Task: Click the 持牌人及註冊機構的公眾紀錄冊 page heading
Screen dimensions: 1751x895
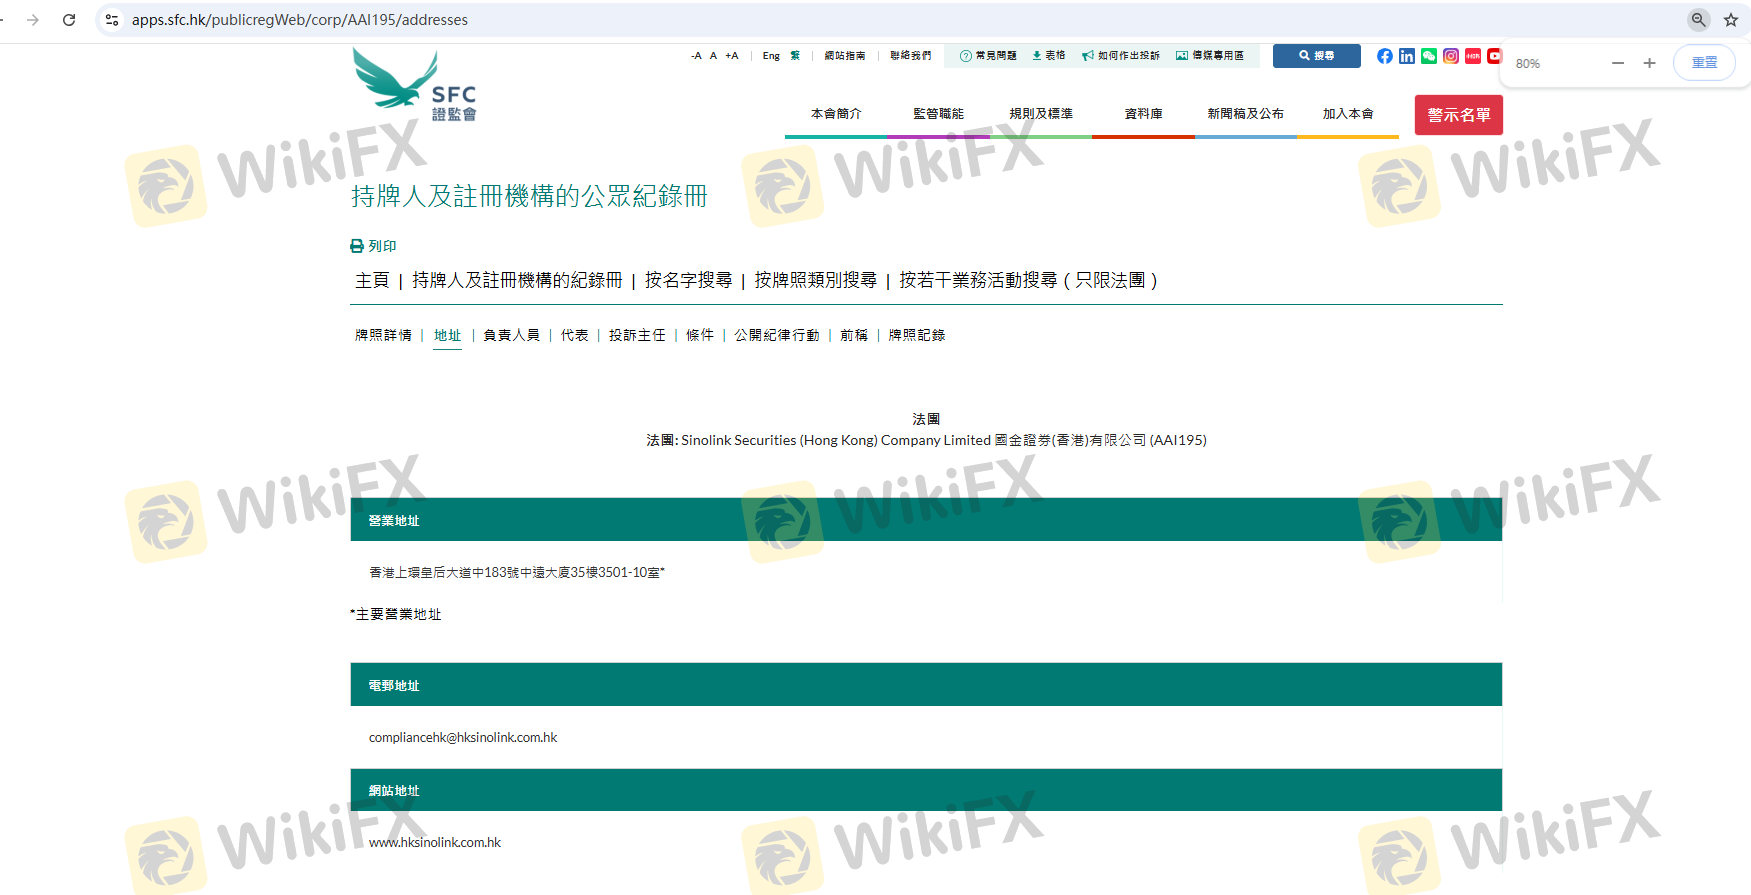Action: pyautogui.click(x=529, y=196)
